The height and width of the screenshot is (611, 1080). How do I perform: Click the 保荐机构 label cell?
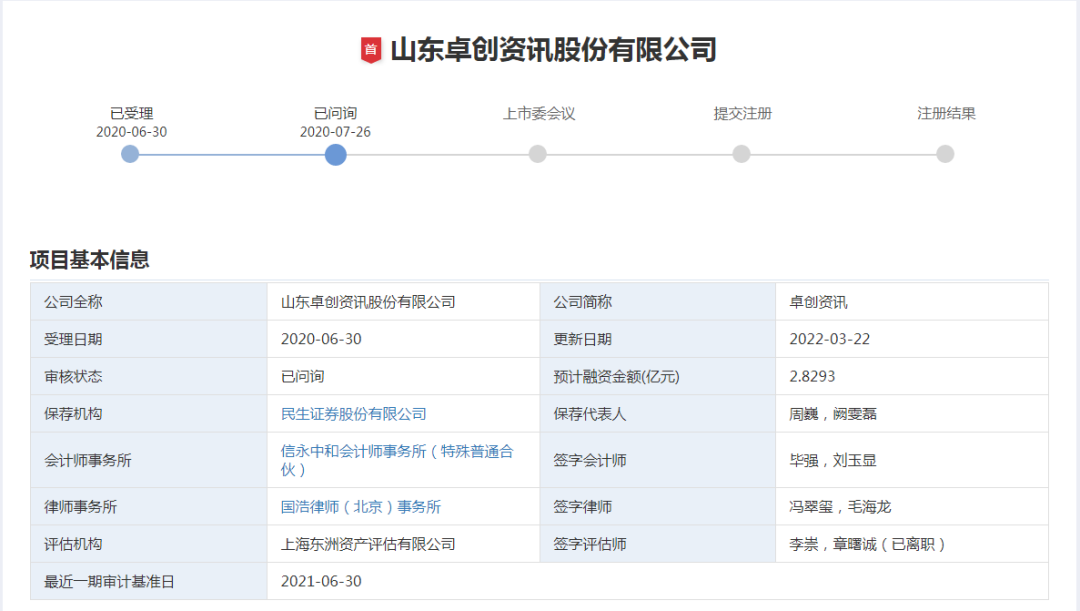coord(149,414)
